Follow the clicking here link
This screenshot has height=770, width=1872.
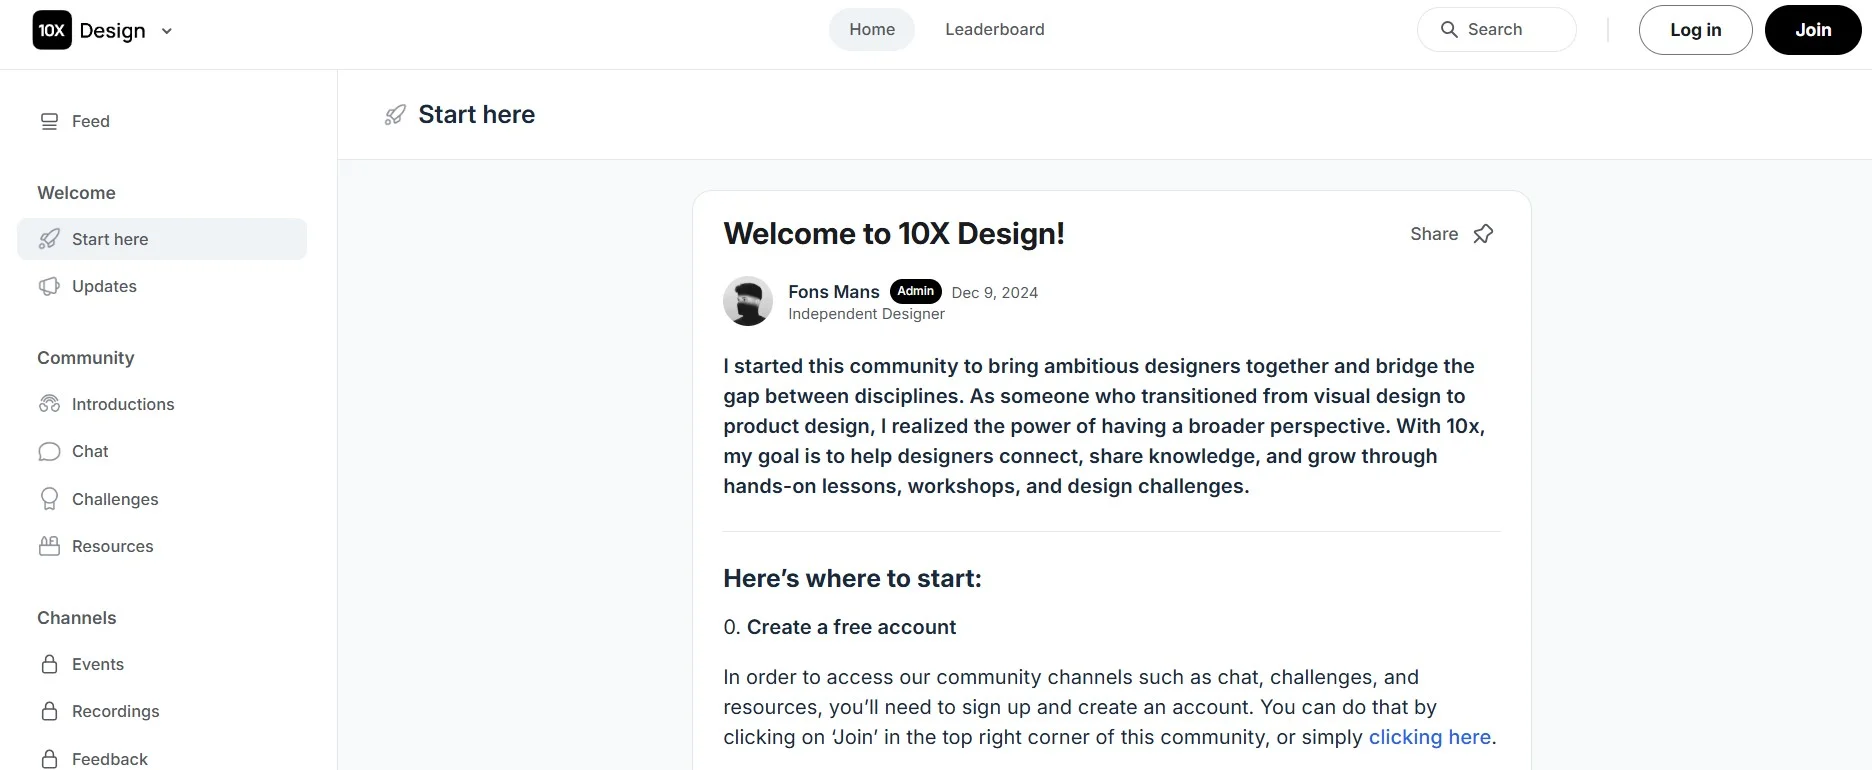point(1430,737)
